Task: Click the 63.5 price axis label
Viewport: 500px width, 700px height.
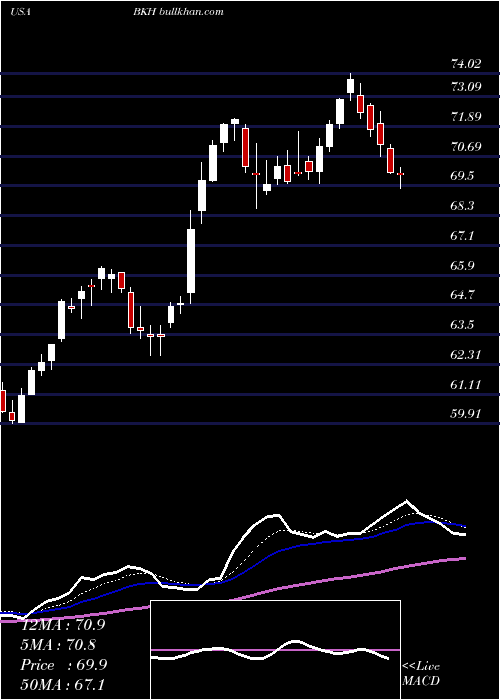Action: 462,325
